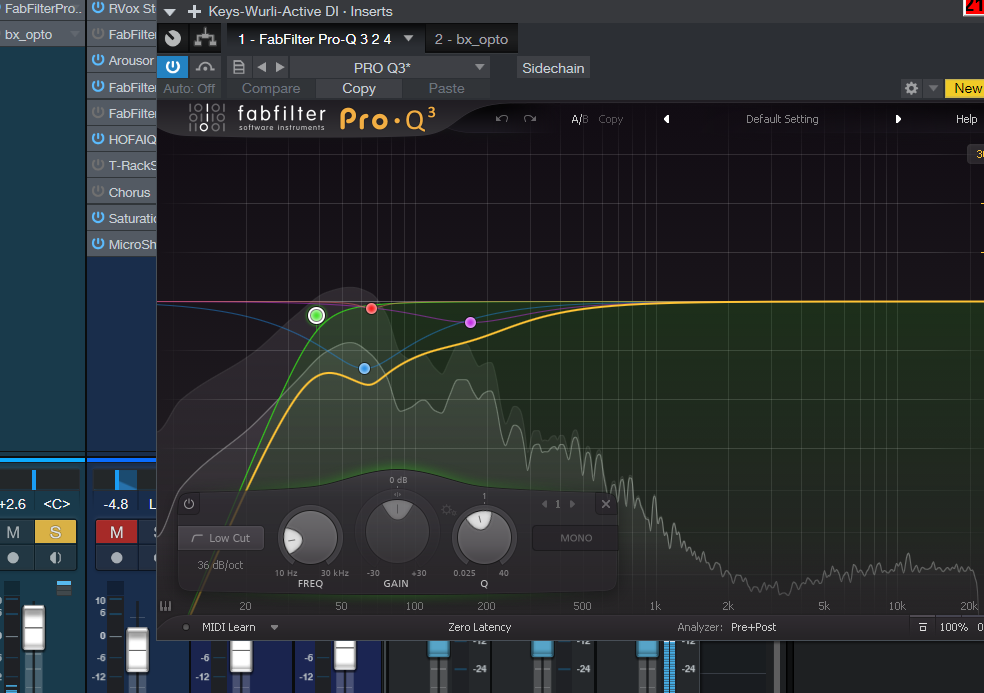Click the FREQ knob
The width and height of the screenshot is (984, 693).
click(x=309, y=537)
